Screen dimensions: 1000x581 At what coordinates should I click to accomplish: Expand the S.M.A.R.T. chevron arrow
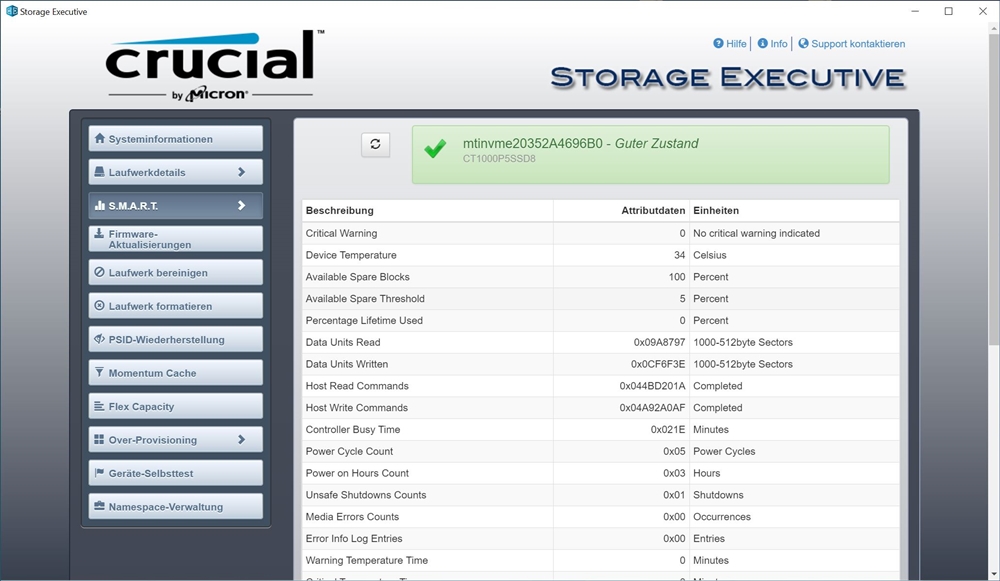tap(241, 205)
